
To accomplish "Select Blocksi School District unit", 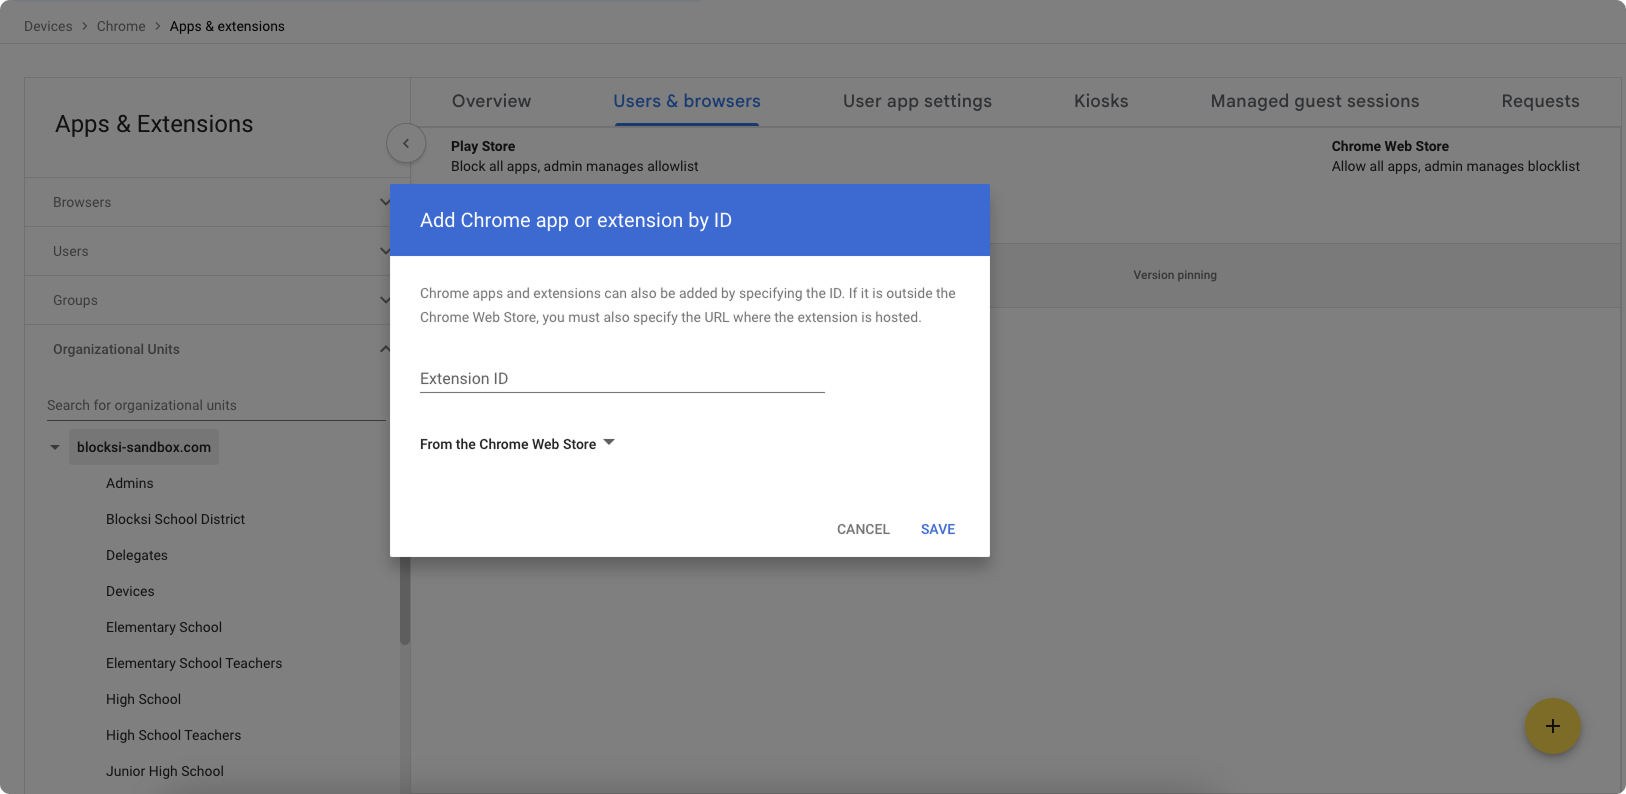I will 175,519.
